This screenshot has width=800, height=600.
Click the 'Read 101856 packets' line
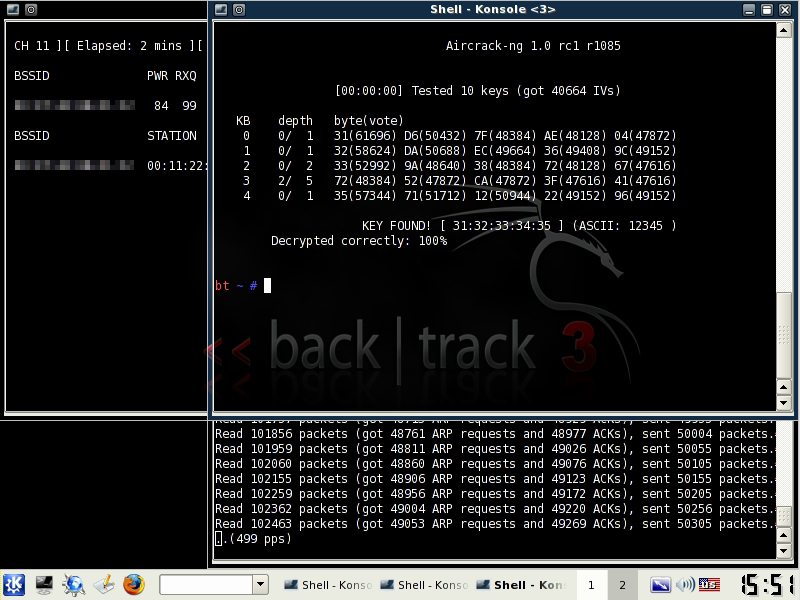click(495, 434)
